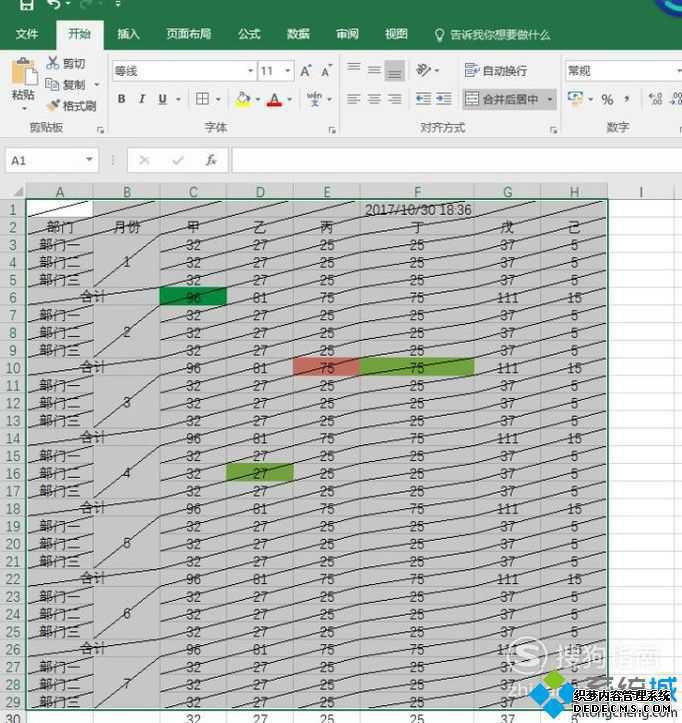This screenshot has width=682, height=723.
Task: Open the 文件 tab
Action: click(x=27, y=34)
